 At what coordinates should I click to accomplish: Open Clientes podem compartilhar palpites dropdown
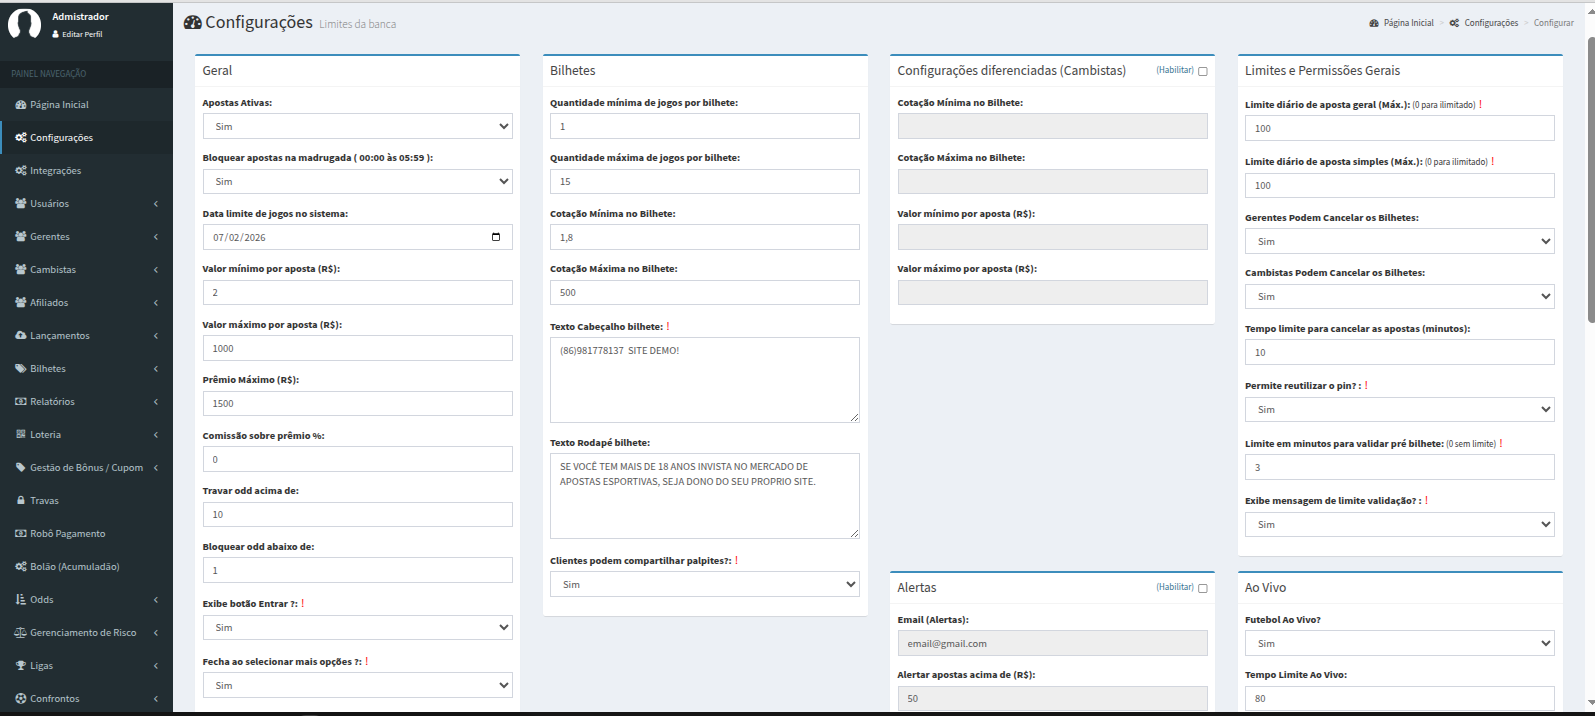704,585
